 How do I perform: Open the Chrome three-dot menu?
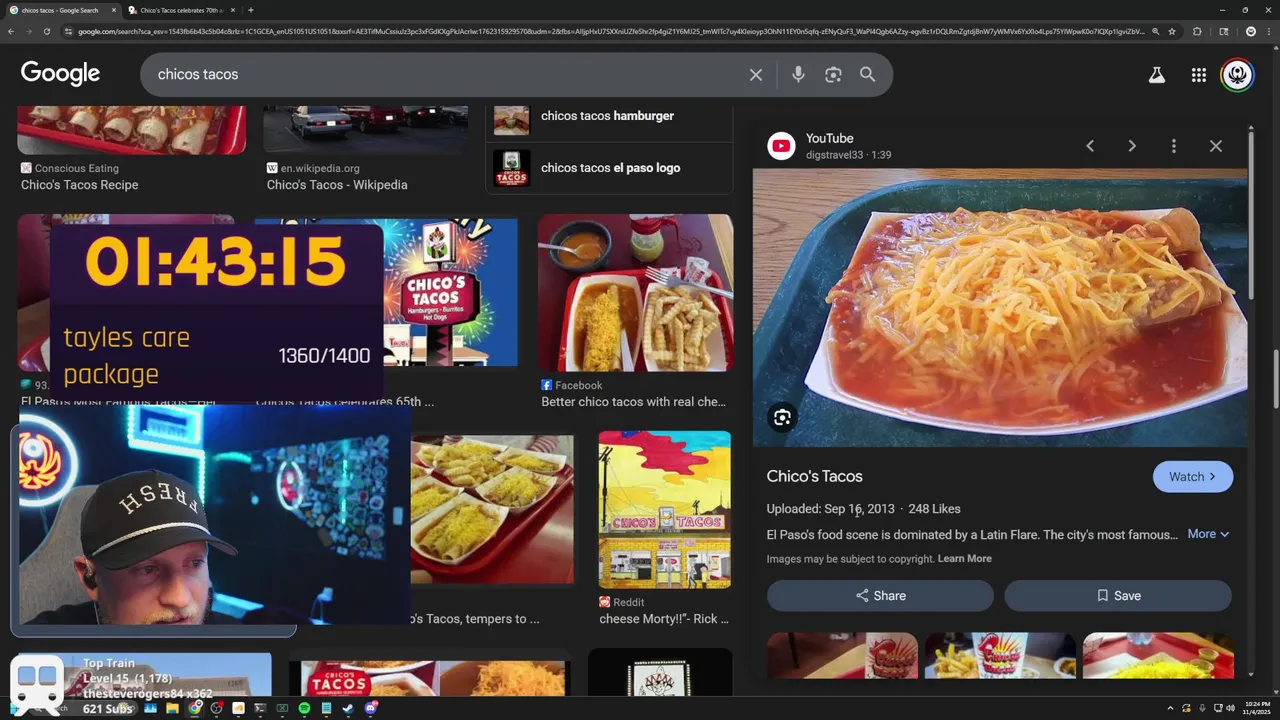click(1269, 31)
